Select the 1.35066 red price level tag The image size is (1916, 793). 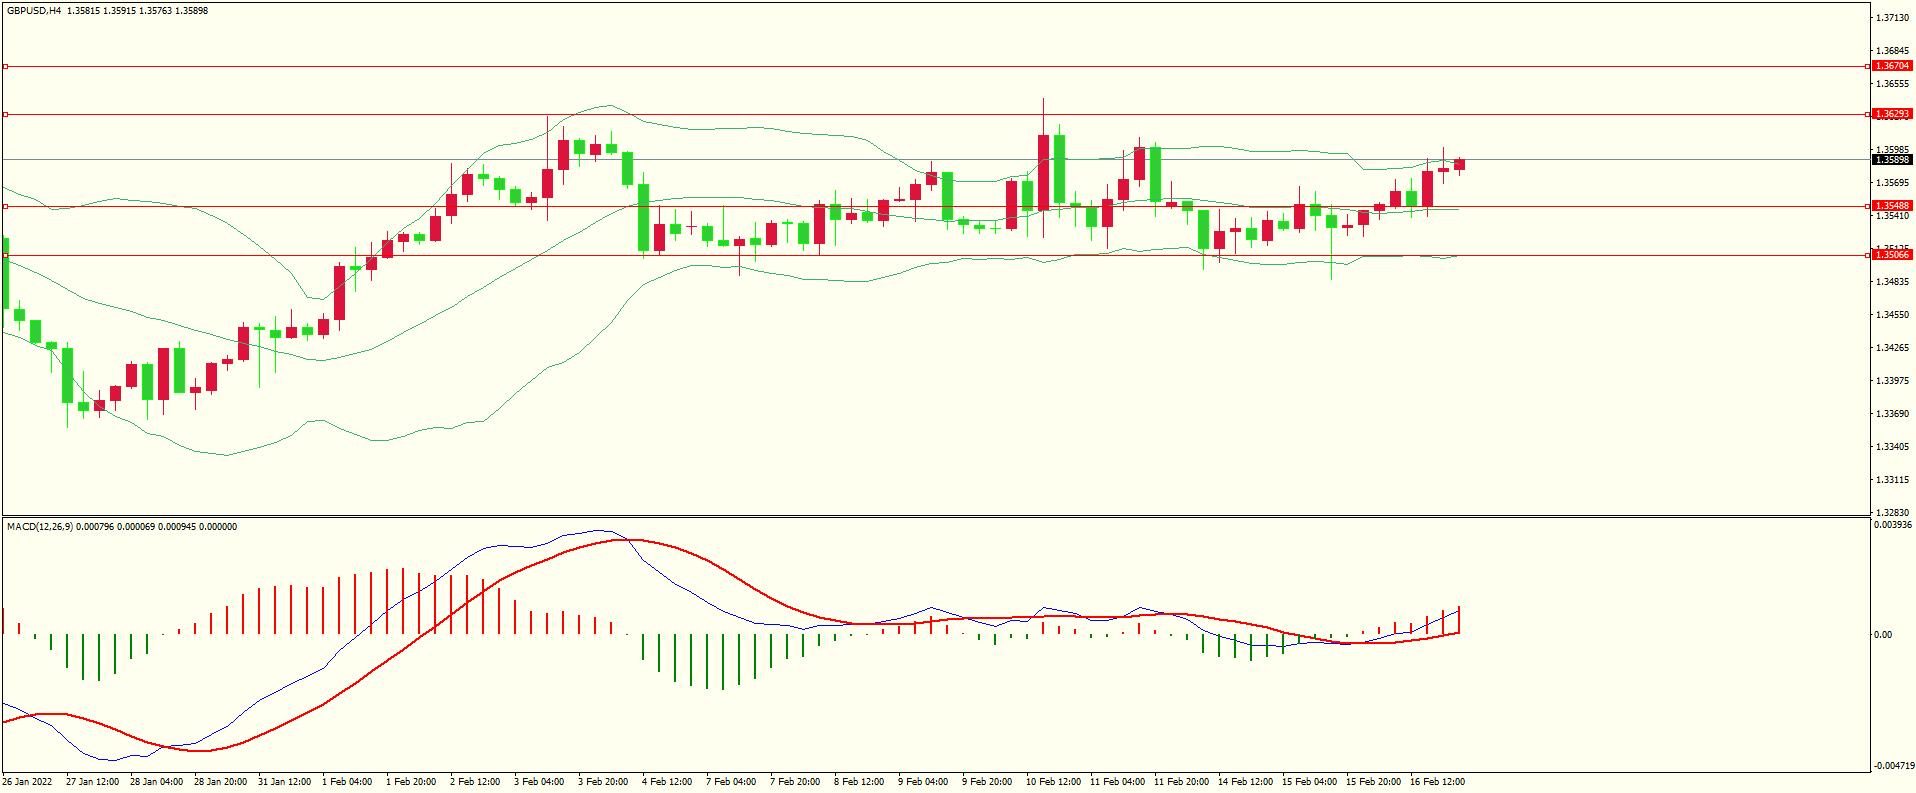(1892, 255)
